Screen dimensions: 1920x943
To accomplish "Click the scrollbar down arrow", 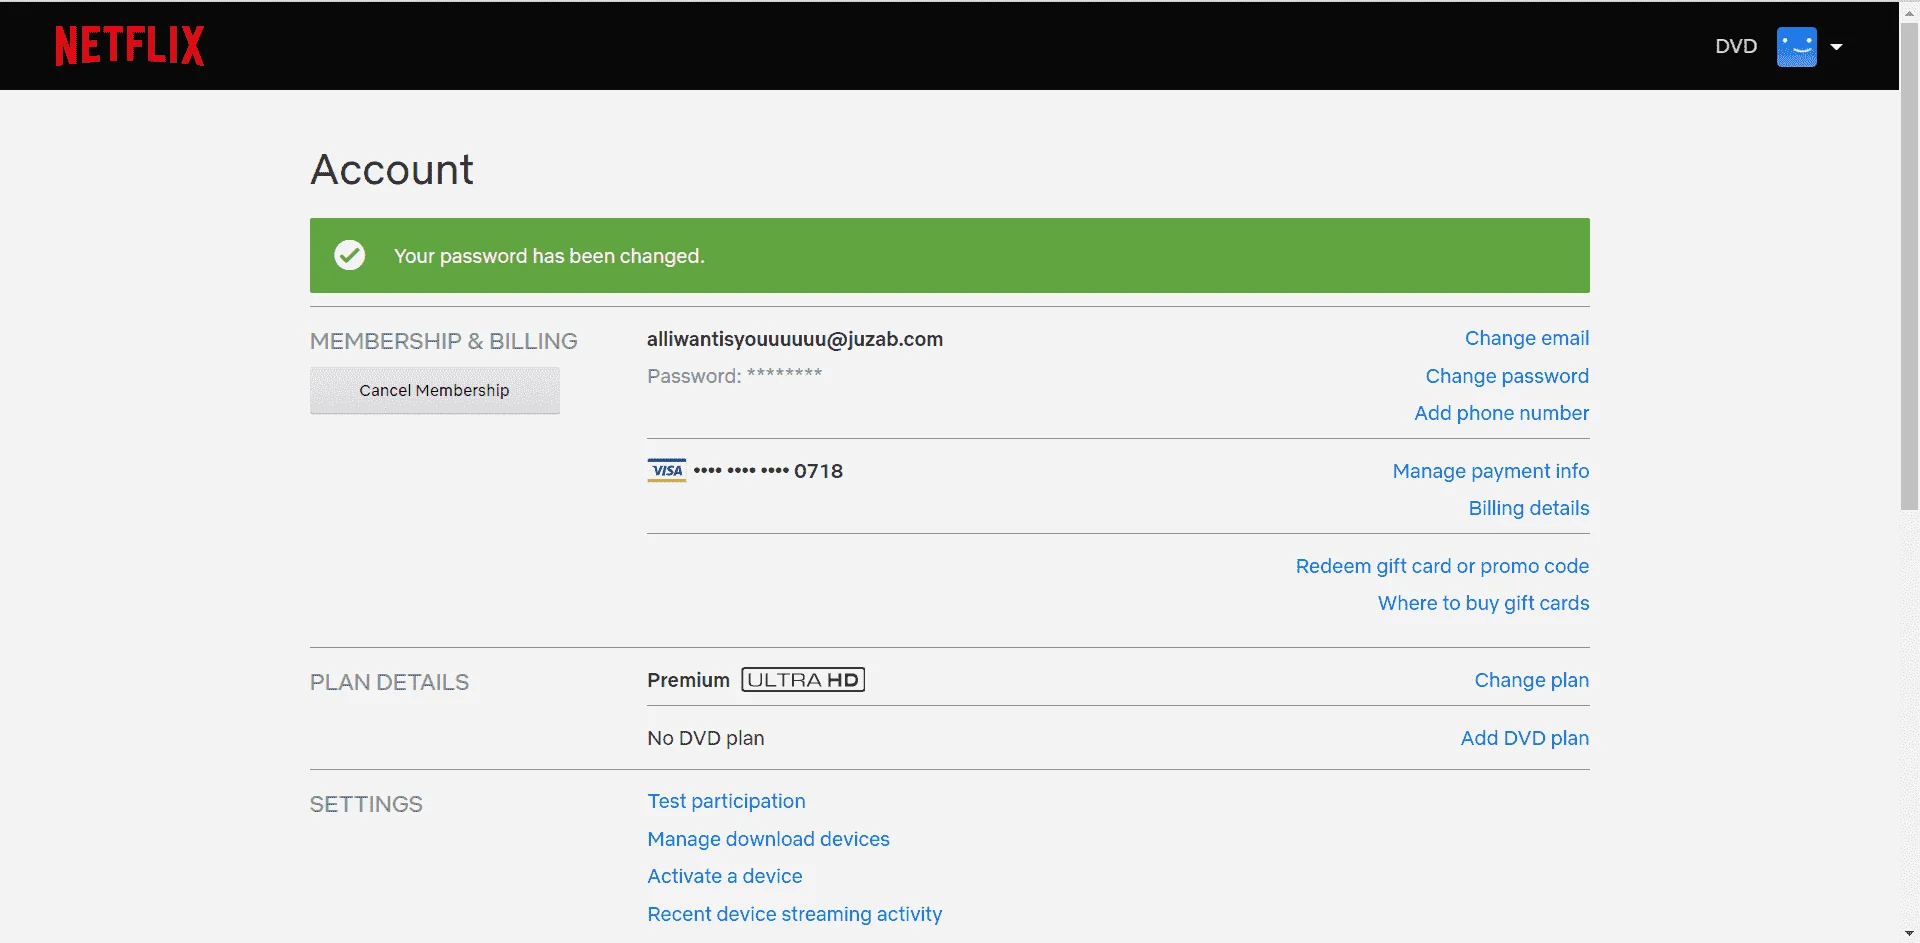I will (x=1909, y=933).
